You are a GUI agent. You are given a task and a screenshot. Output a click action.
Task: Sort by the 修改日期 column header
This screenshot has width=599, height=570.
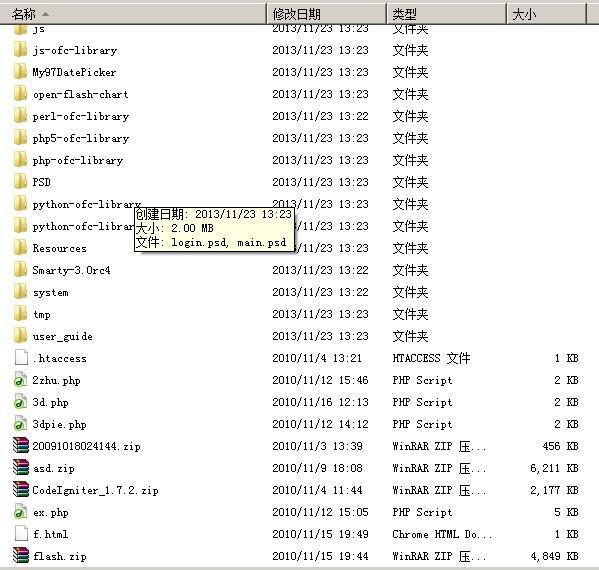pos(326,14)
